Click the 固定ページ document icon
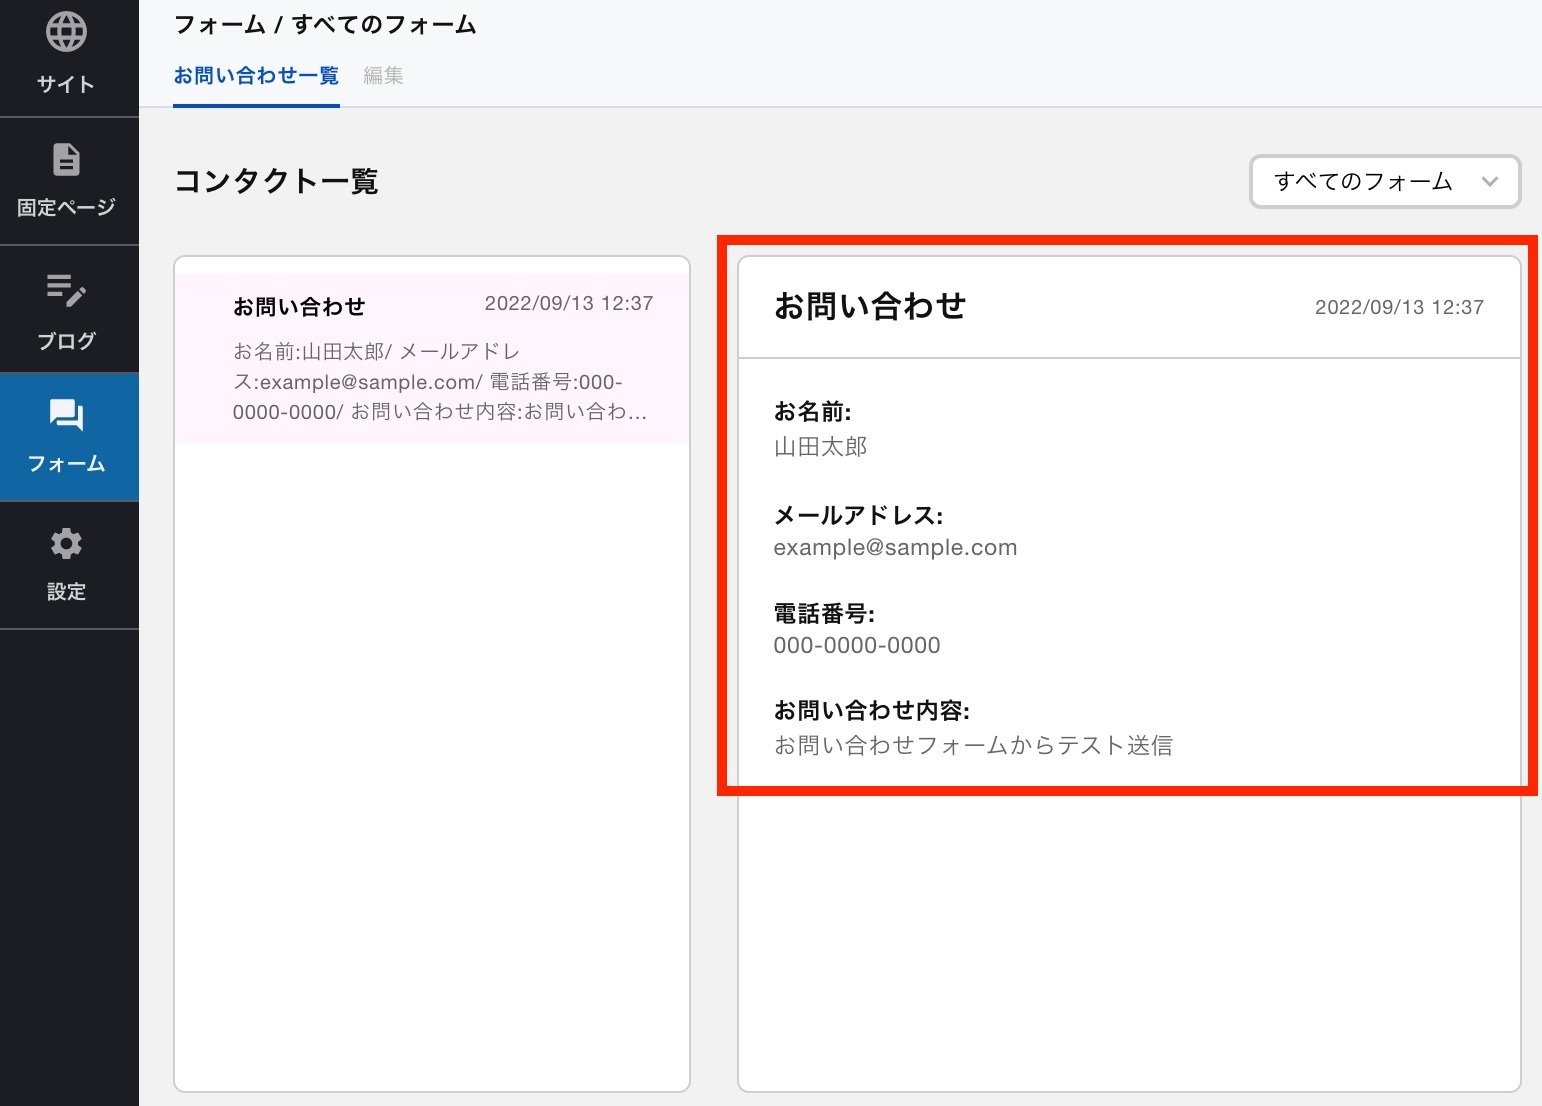The height and width of the screenshot is (1106, 1542). [x=66, y=159]
